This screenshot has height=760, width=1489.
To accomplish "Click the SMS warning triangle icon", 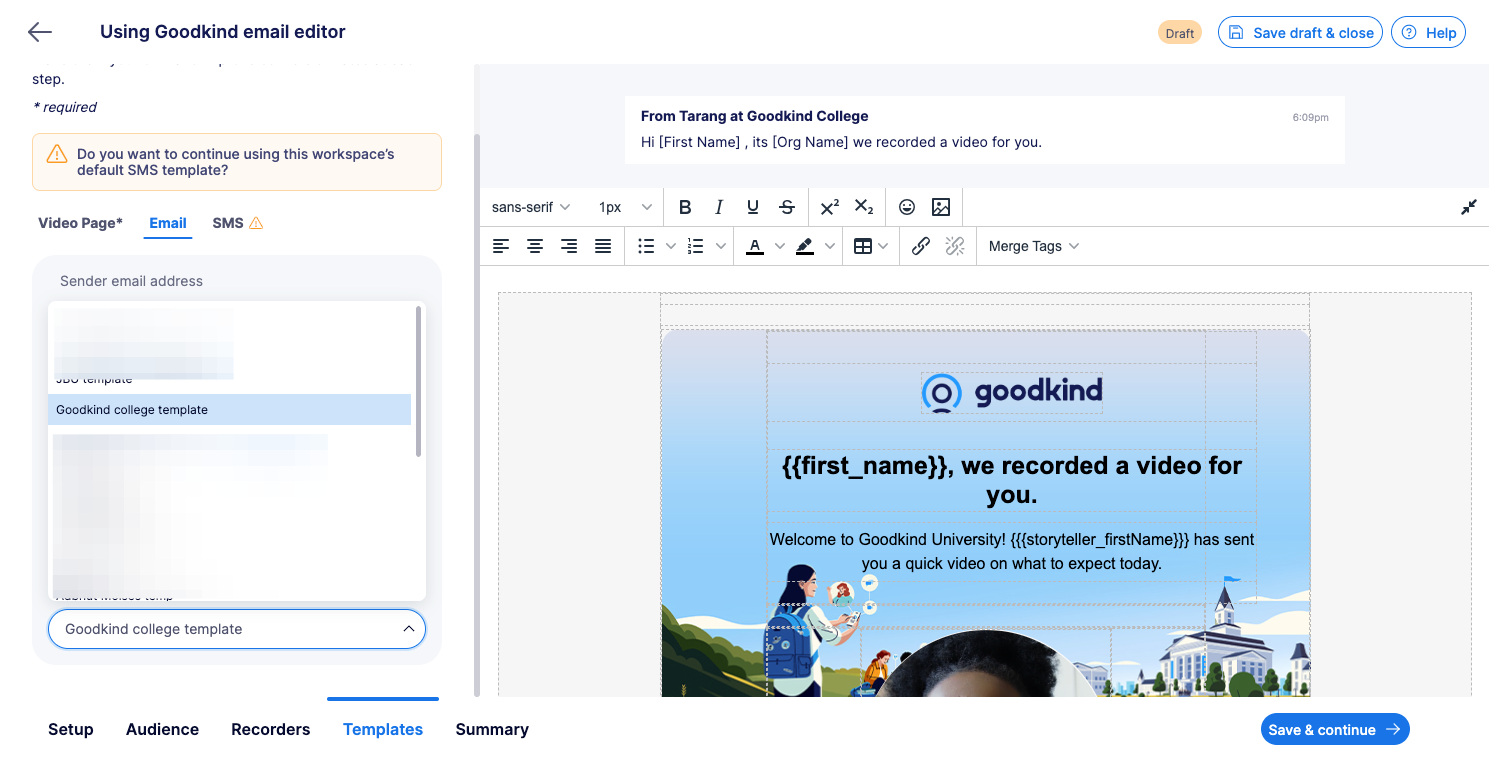I will (256, 223).
